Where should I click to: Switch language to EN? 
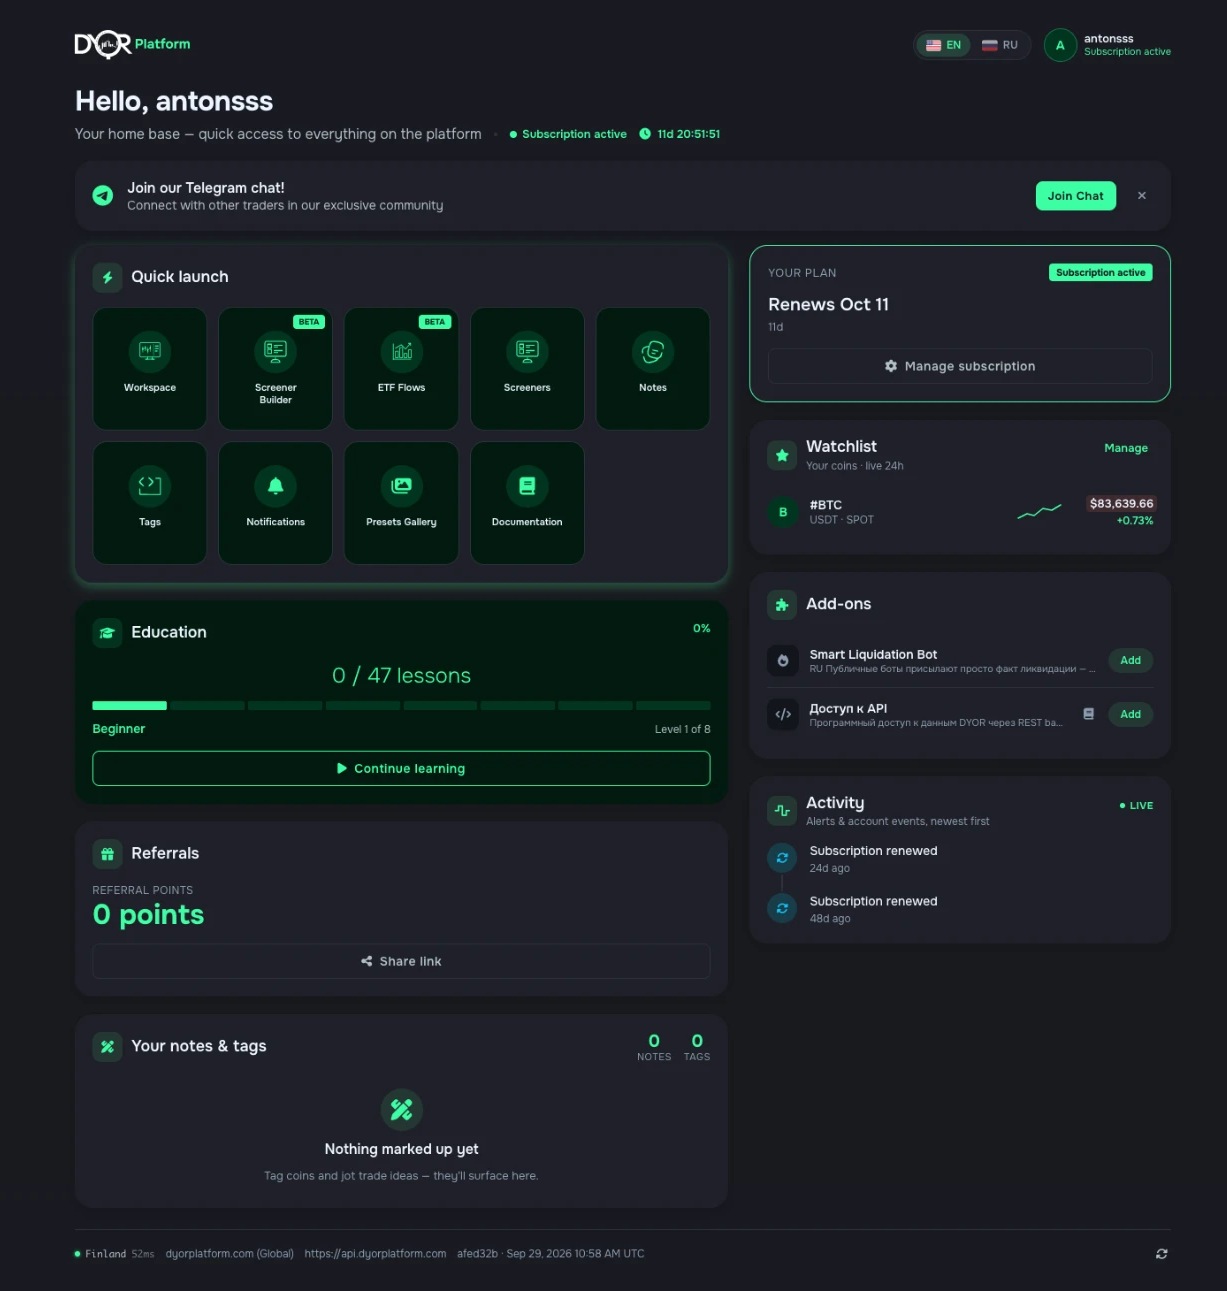pyautogui.click(x=943, y=45)
